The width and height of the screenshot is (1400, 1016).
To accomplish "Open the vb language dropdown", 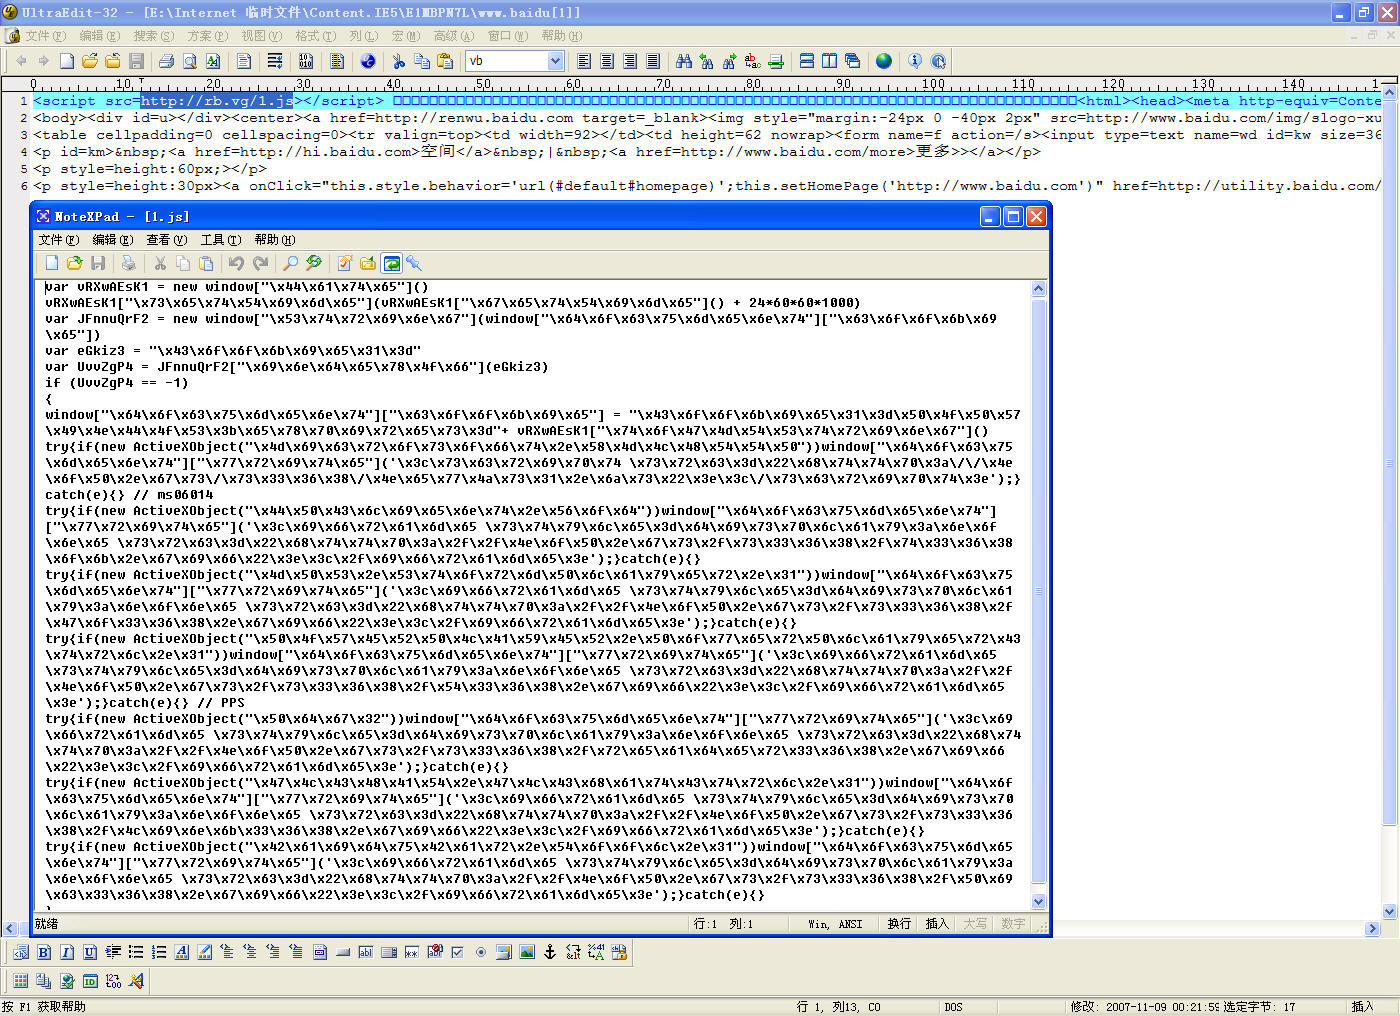I will point(555,61).
